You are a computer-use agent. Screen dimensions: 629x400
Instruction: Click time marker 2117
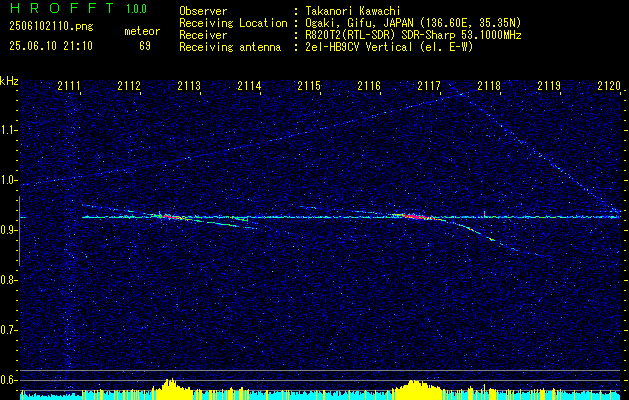click(429, 86)
